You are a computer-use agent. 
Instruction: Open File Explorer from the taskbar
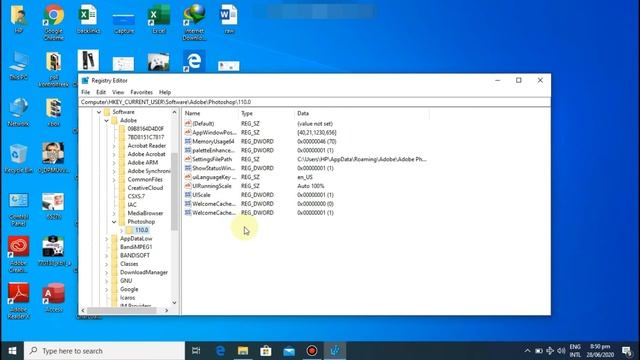click(243, 351)
